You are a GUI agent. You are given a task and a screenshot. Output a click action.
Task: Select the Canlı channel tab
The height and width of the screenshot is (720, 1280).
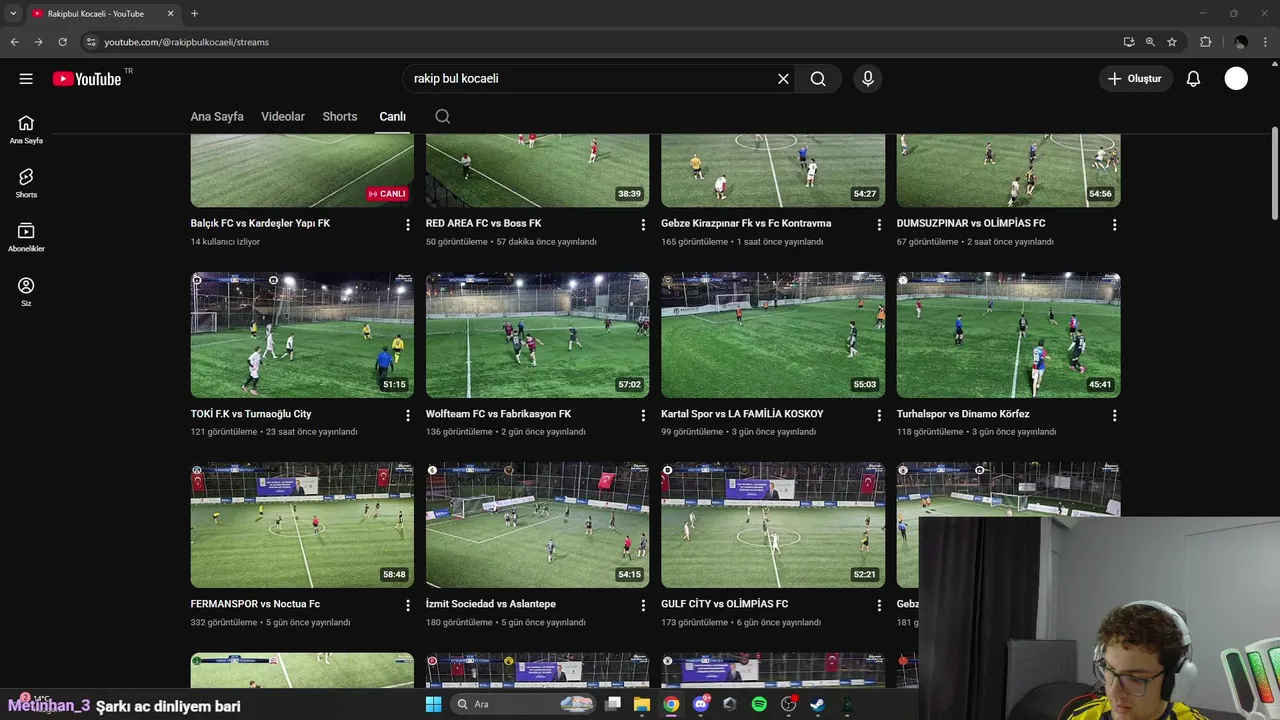point(392,116)
